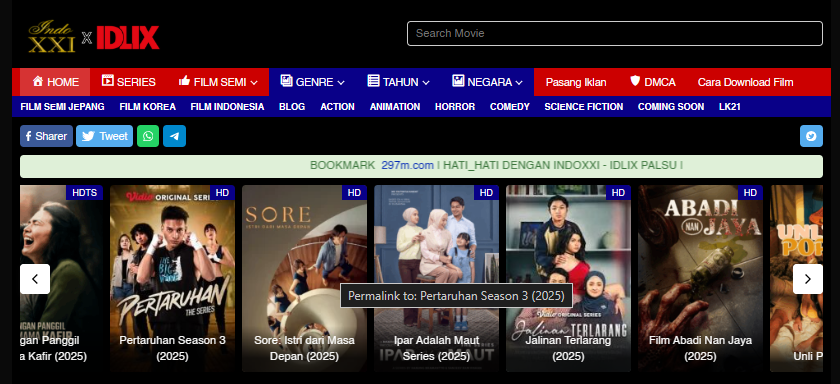Select the COMEDY genre link

click(509, 107)
